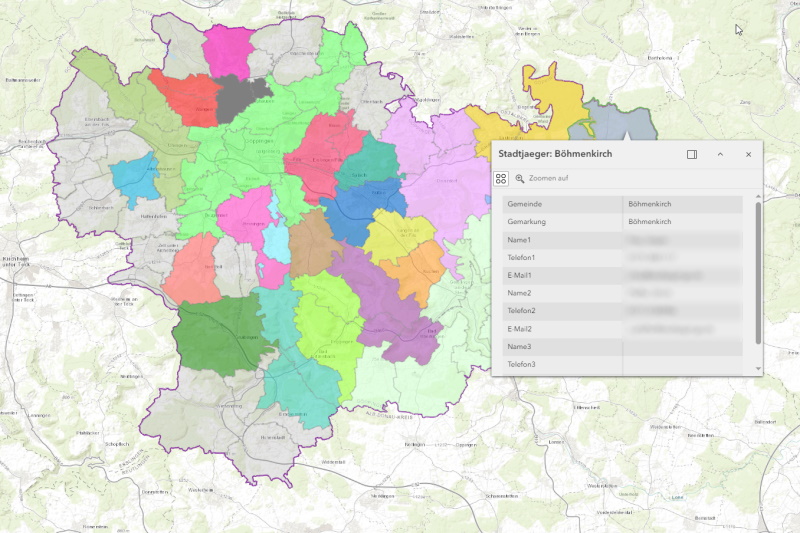Click the popup scrollbar down arrow
Screen dimensions: 800x533
tap(757, 369)
